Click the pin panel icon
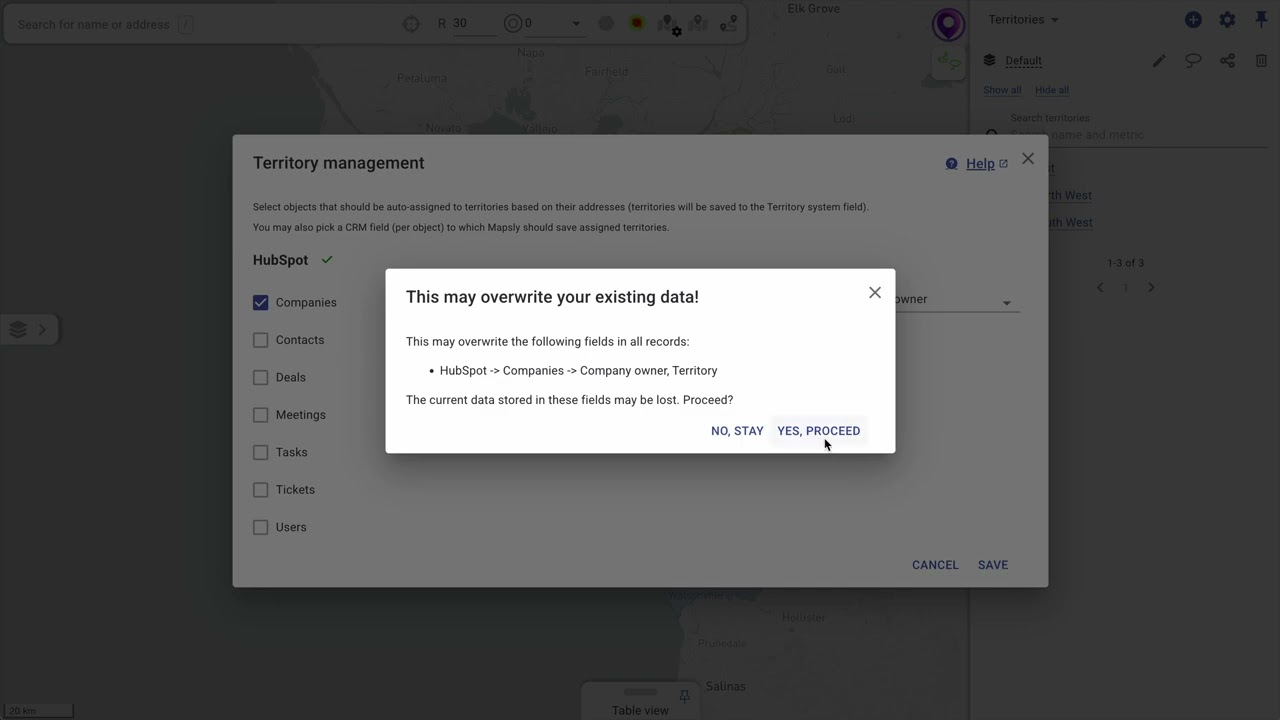 click(1261, 19)
